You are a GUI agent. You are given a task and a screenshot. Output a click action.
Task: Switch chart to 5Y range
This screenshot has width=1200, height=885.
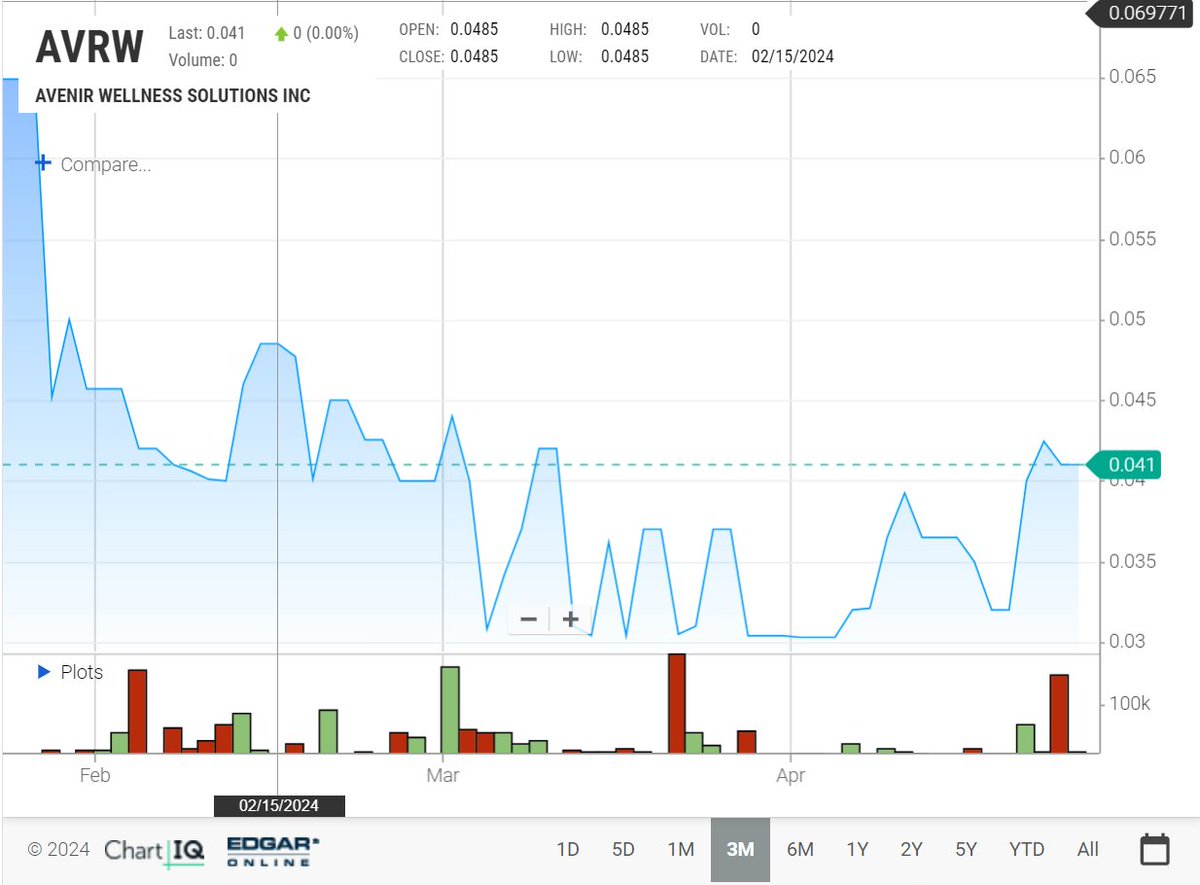point(965,850)
